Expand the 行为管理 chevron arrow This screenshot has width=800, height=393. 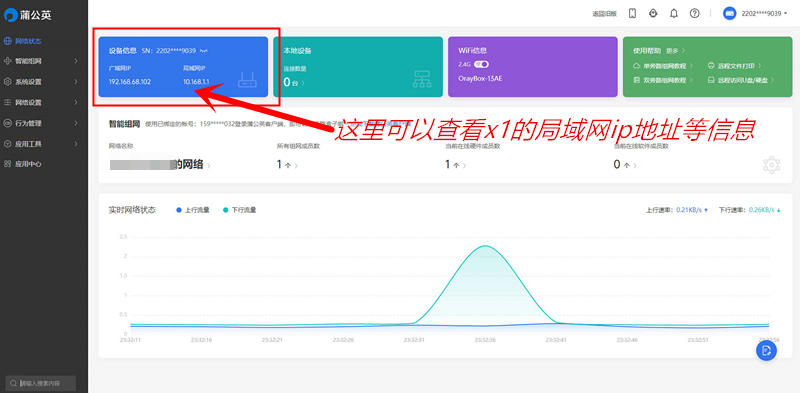(x=76, y=123)
